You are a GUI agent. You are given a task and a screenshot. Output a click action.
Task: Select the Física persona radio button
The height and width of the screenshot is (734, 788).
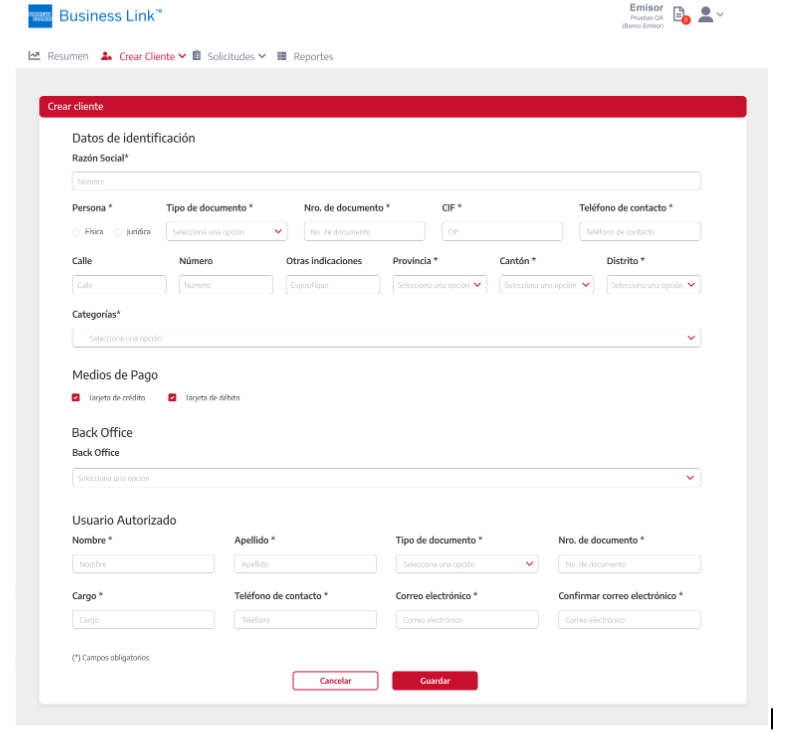[x=77, y=232]
